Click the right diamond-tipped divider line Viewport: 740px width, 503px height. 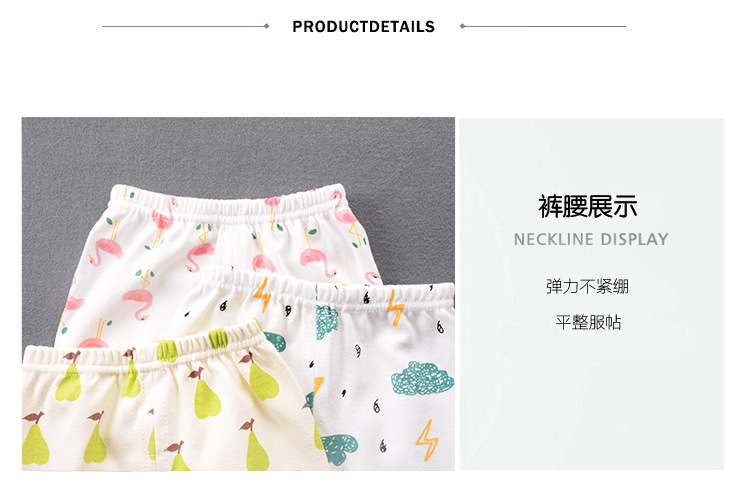tap(543, 26)
